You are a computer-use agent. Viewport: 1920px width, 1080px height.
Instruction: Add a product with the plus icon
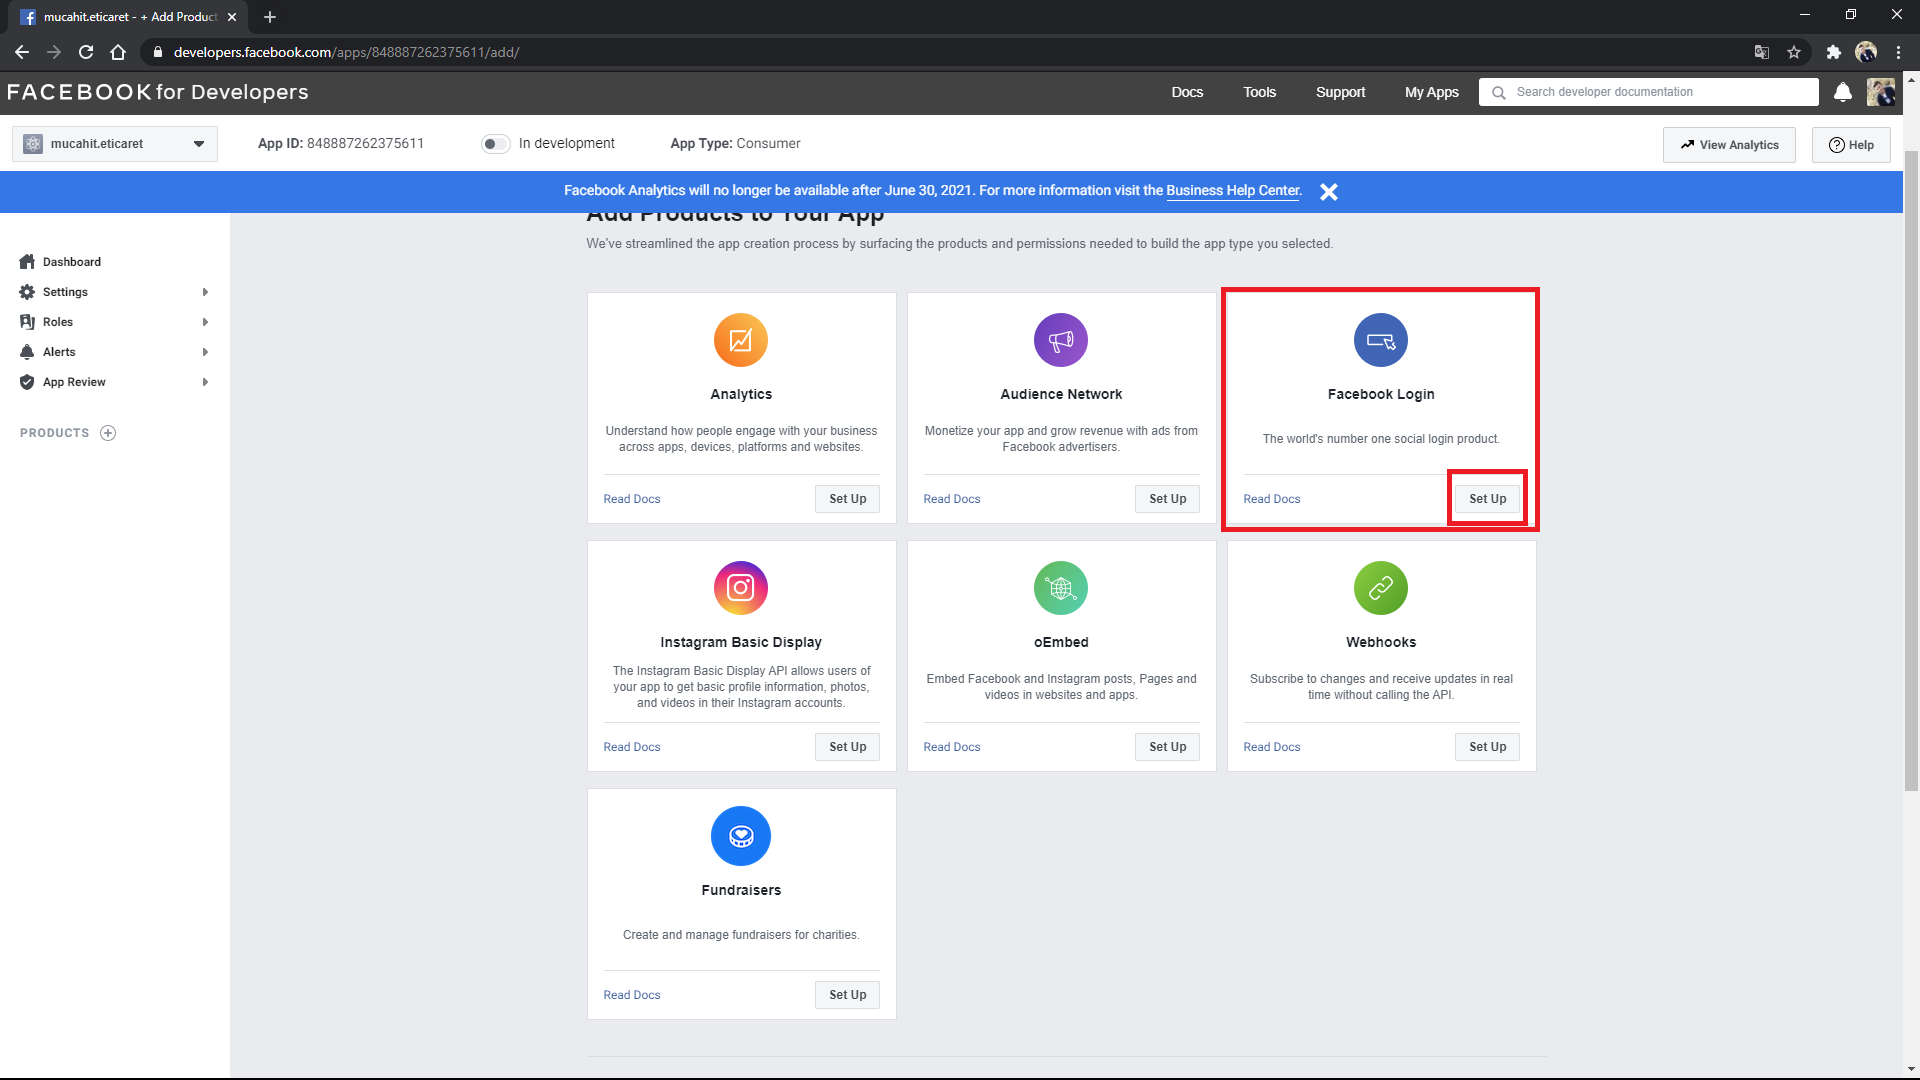108,433
